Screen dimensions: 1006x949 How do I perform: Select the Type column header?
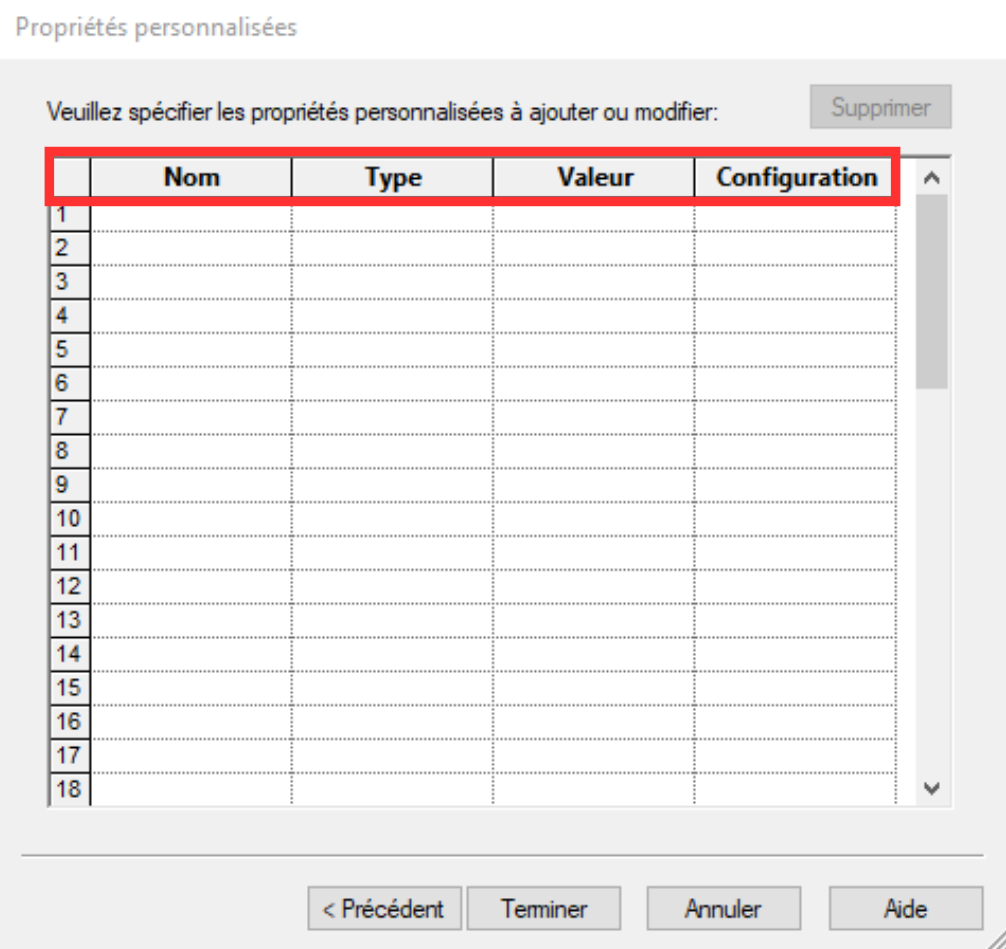393,178
